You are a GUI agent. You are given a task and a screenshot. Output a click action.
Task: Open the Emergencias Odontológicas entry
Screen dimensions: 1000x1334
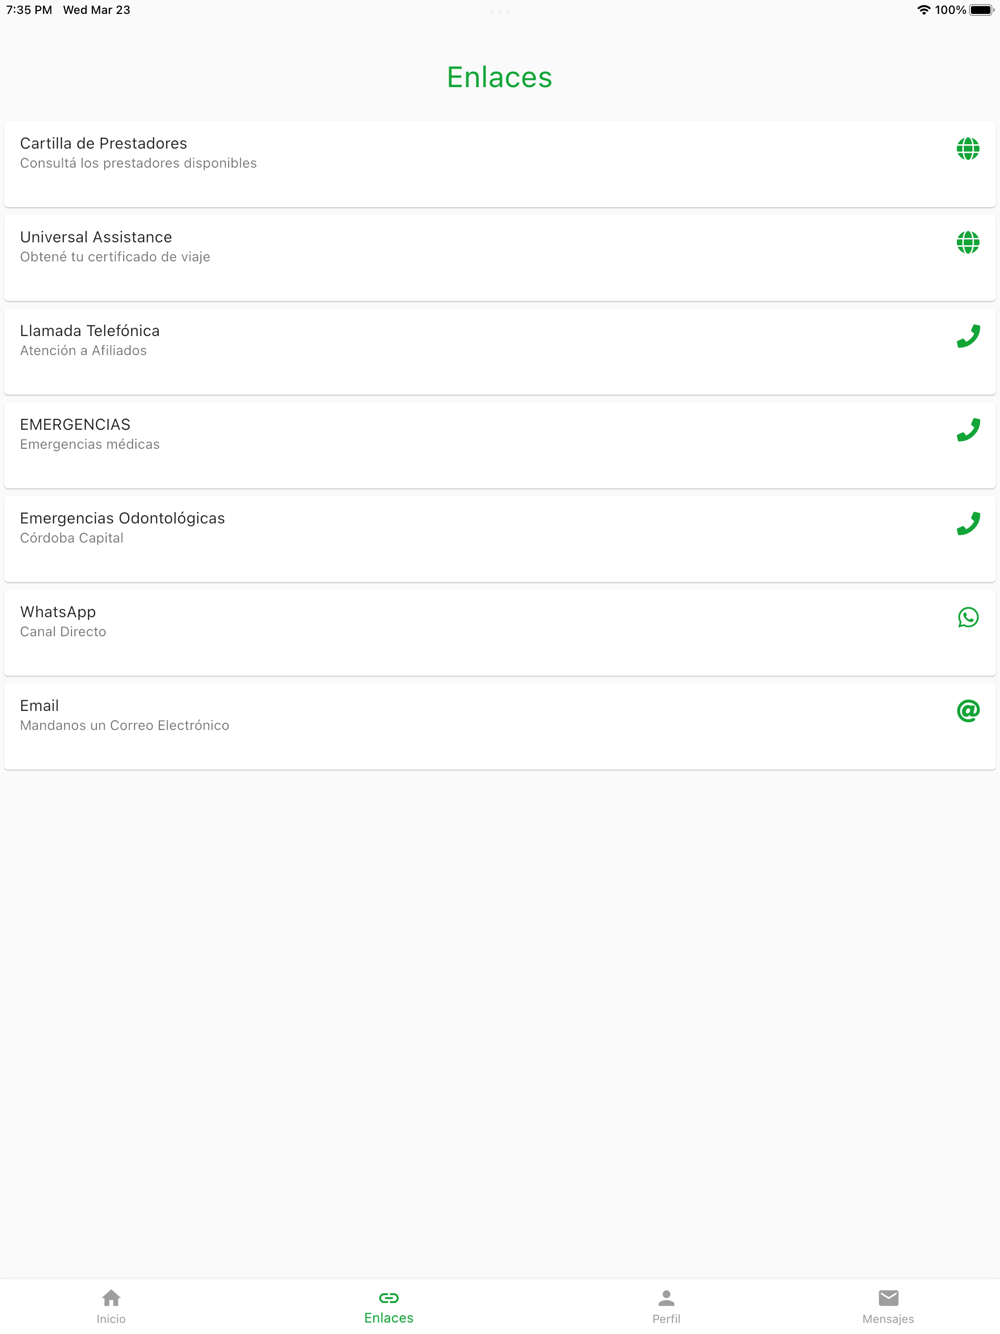tap(122, 519)
